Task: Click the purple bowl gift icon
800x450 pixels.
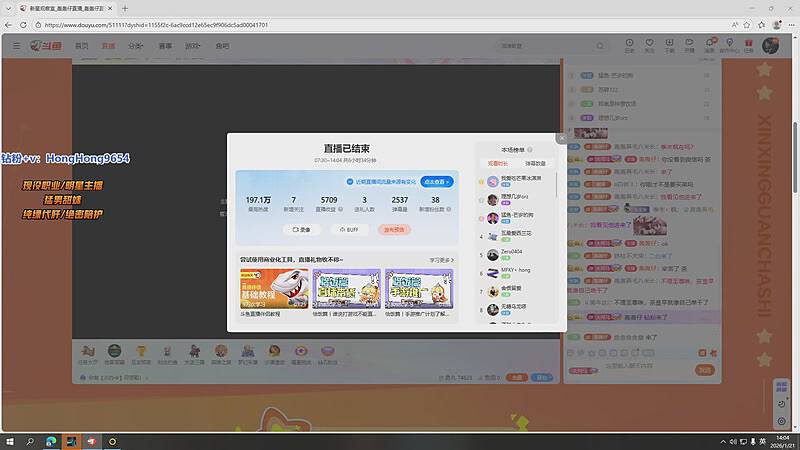Action: tap(328, 351)
